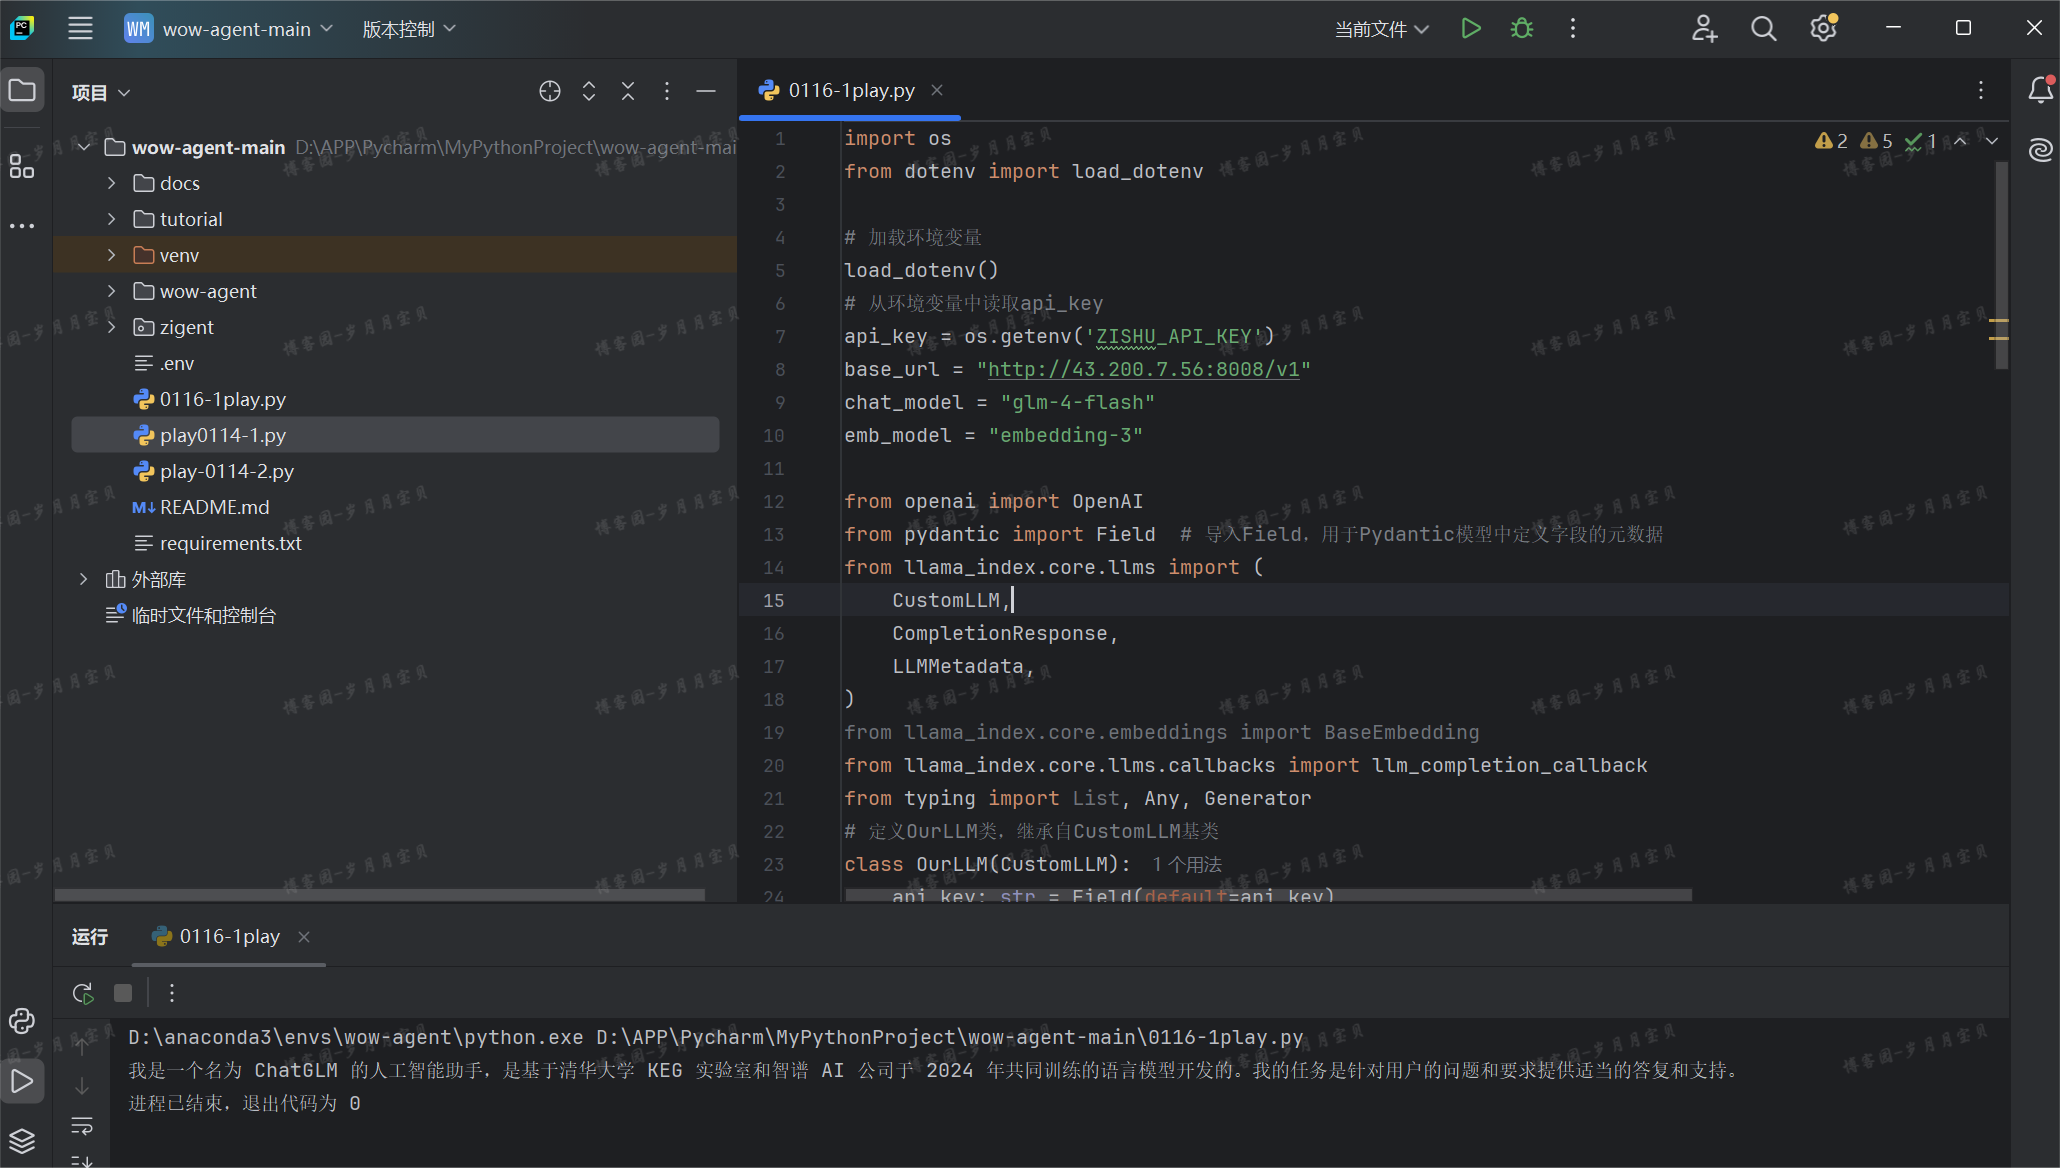2060x1168 pixels.
Task: Open IDE settings gear icon
Action: coord(1823,29)
